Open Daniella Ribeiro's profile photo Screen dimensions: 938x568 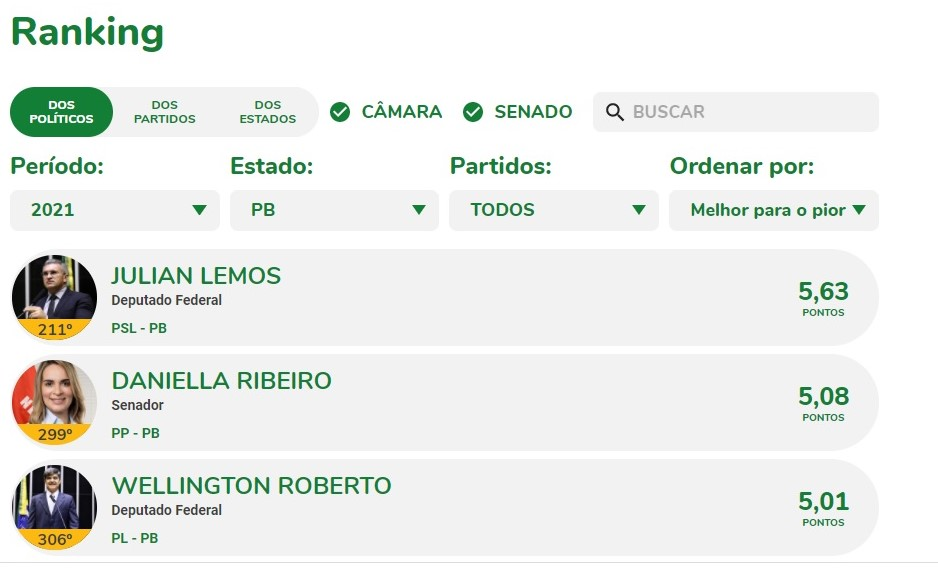(54, 393)
